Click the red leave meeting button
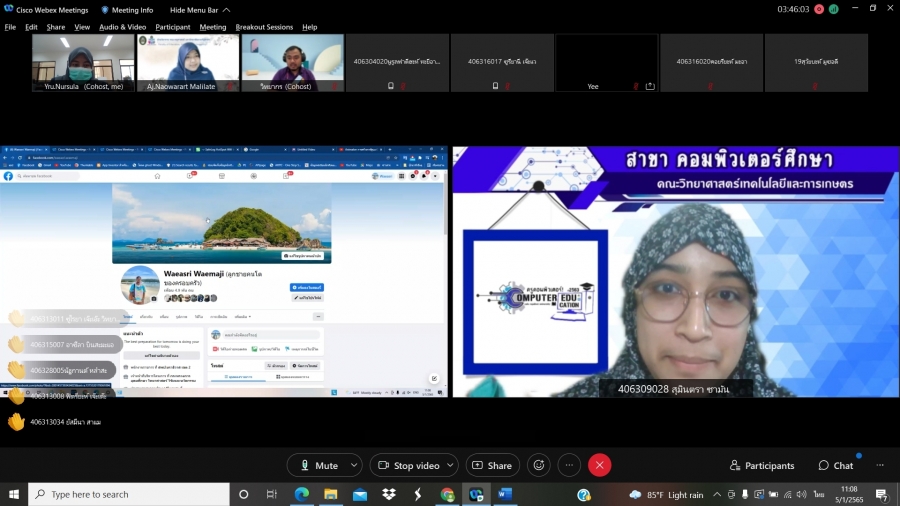 pos(599,465)
